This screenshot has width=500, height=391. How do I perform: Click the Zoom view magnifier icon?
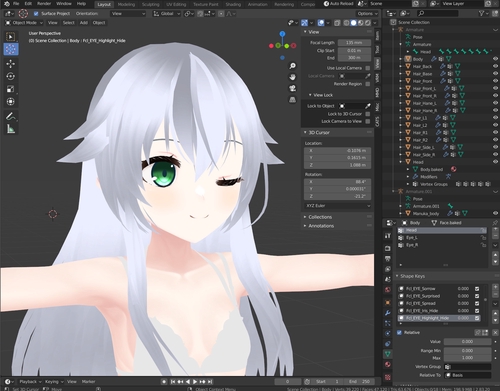pyautogui.click(x=292, y=66)
